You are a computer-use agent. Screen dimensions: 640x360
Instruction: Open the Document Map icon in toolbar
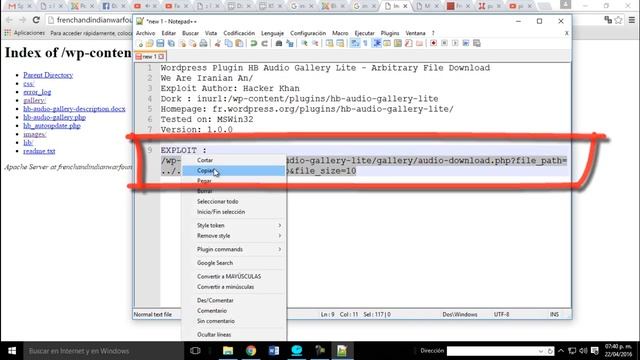pyautogui.click(x=398, y=43)
